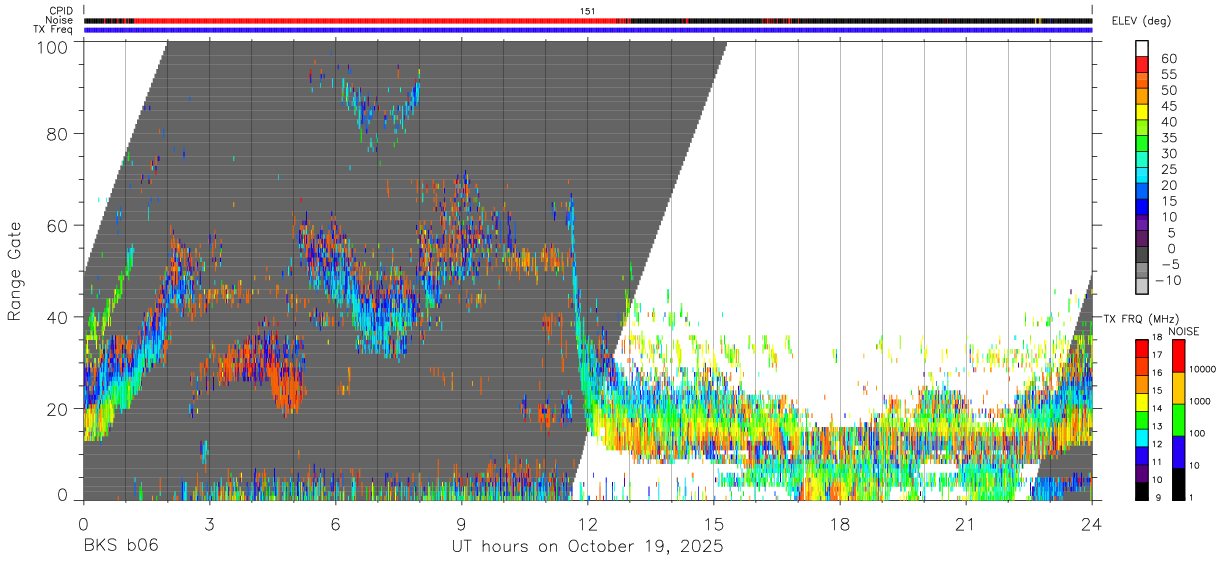Click the NOISE colorbar label '10000'

(x=1201, y=370)
